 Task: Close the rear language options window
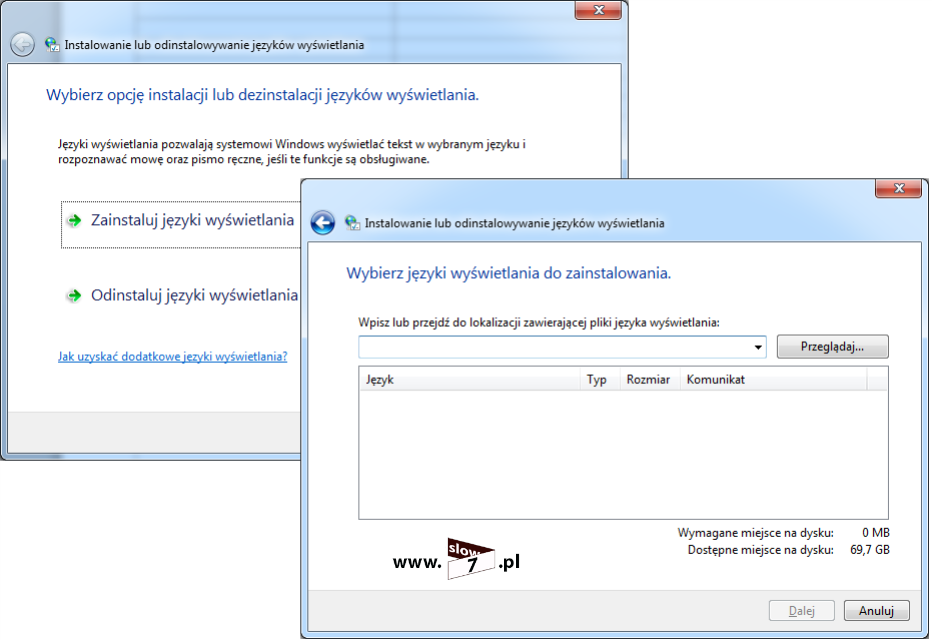coord(598,10)
